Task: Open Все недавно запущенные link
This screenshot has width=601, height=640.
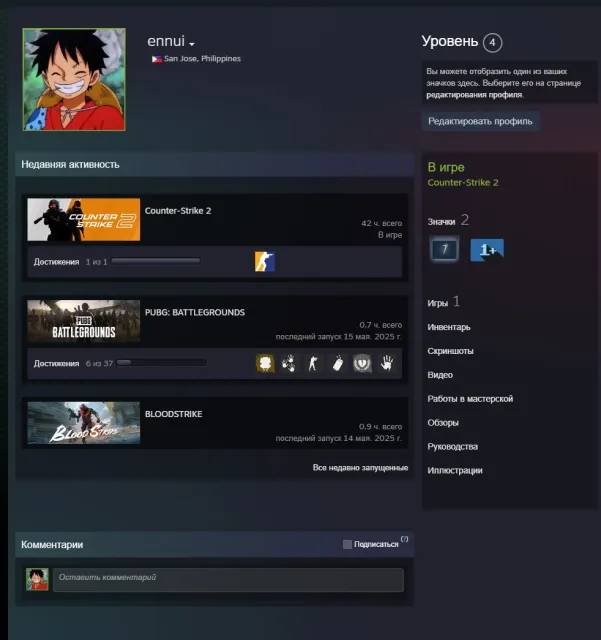Action: 361,468
